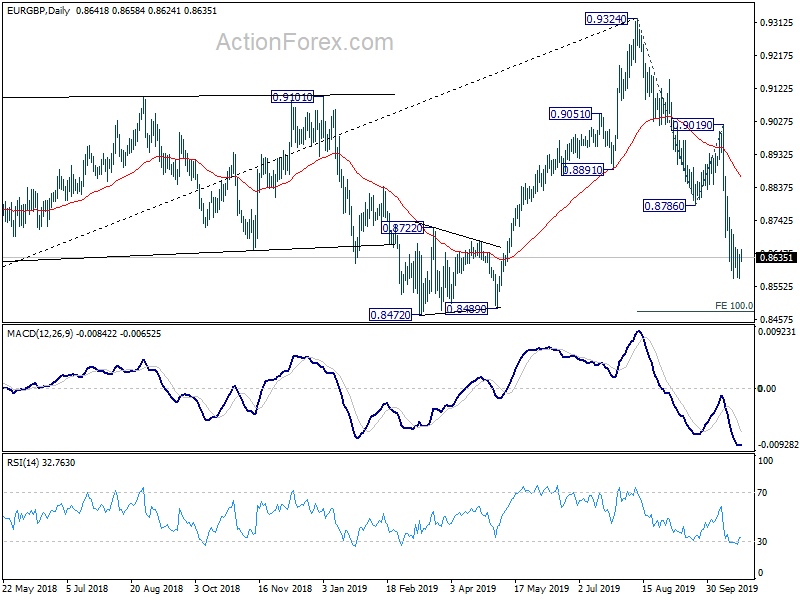Click the current price tag 0.86351
This screenshot has height=600, width=800.
(x=776, y=258)
